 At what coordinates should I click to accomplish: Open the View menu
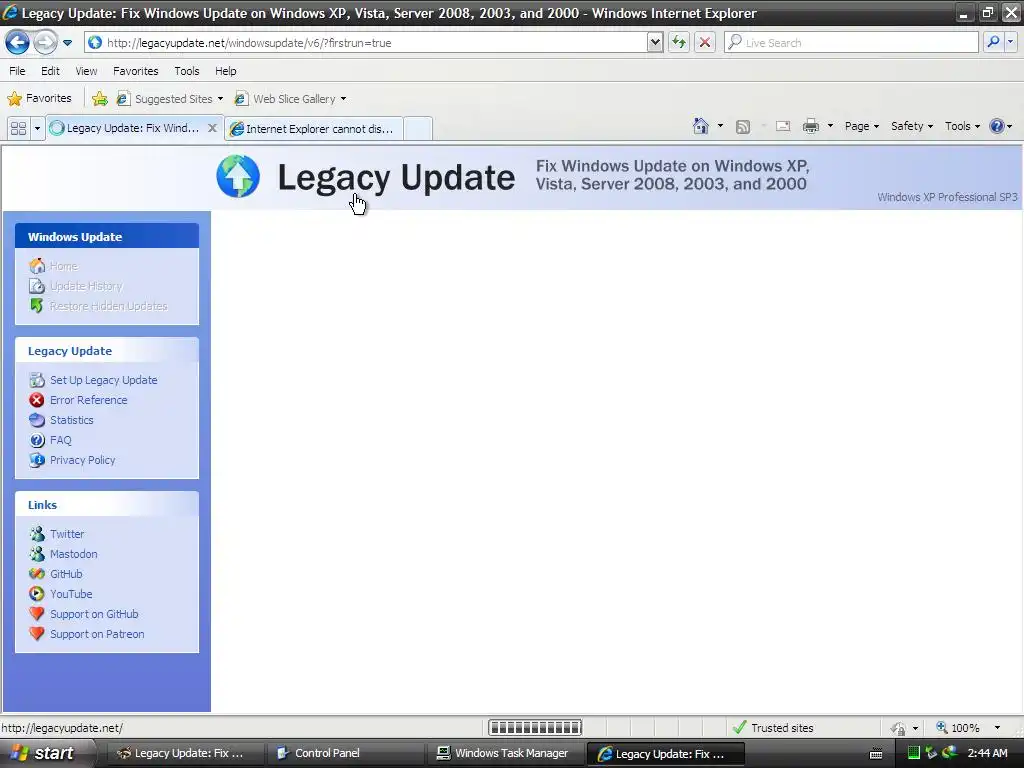86,71
